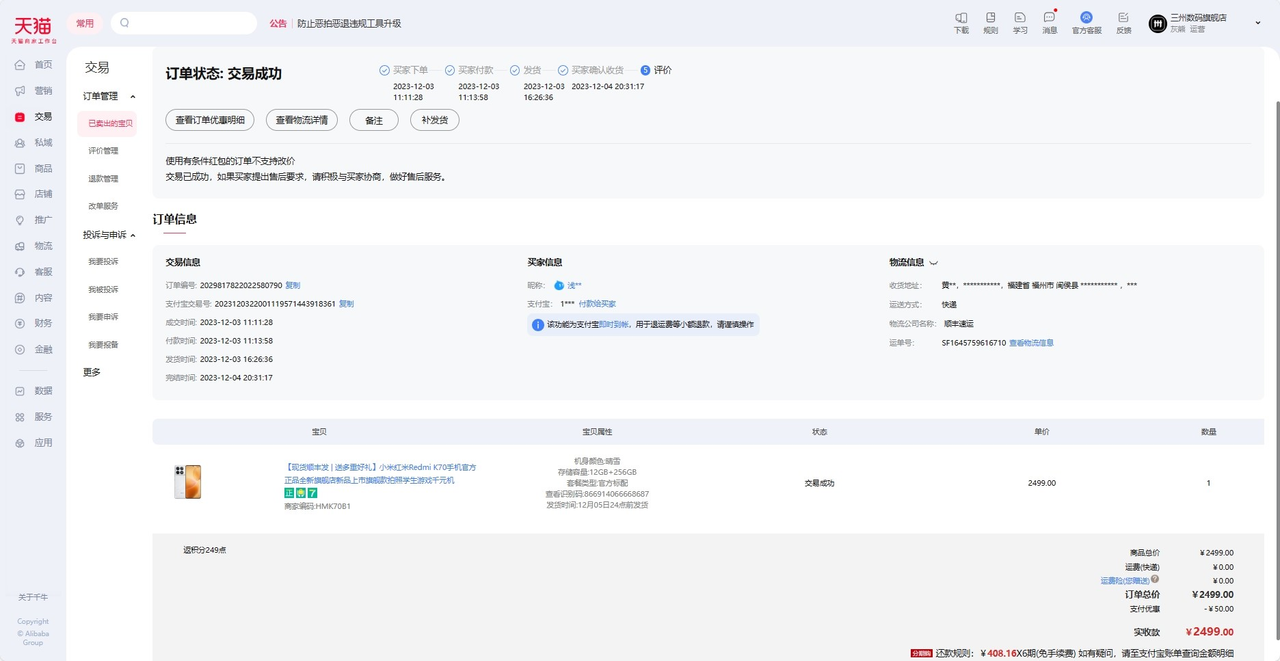The height and width of the screenshot is (661, 1280).
Task: Click the tracking number SF1645759616710
Action: (974, 343)
